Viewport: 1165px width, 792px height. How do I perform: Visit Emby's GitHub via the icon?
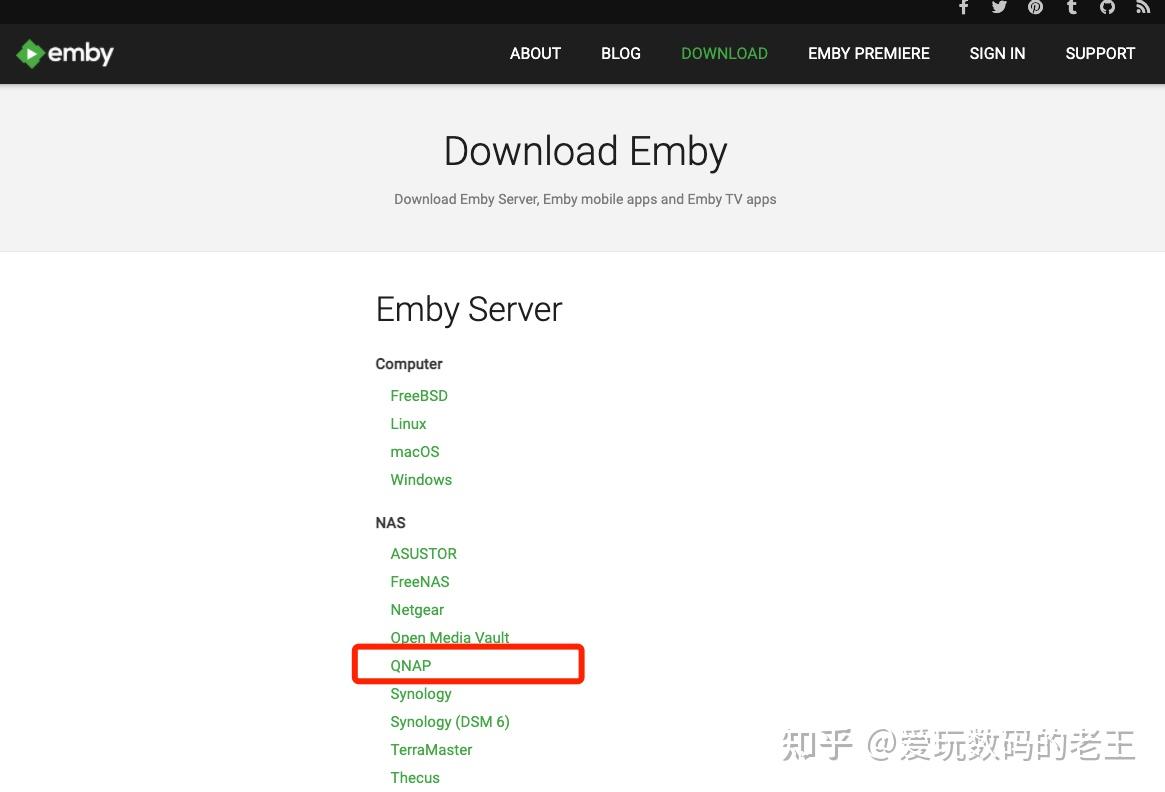click(1107, 8)
